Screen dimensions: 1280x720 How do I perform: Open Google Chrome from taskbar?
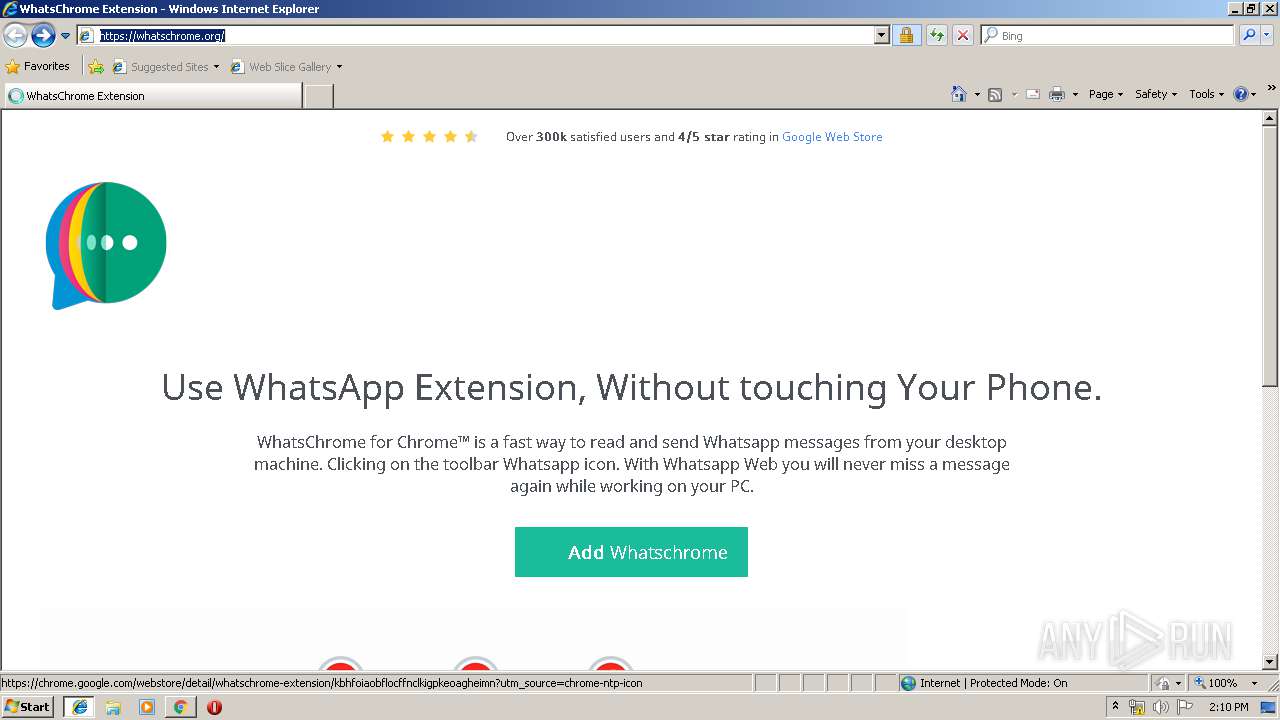click(x=180, y=707)
